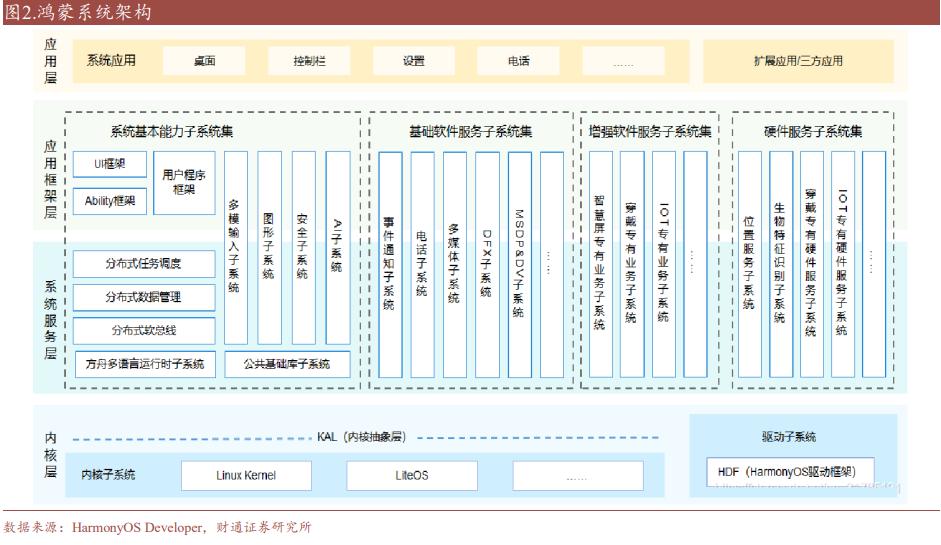Screen dimensions: 941x545
Task: Click the 硬件服务子系统集 heading
Action: [813, 131]
